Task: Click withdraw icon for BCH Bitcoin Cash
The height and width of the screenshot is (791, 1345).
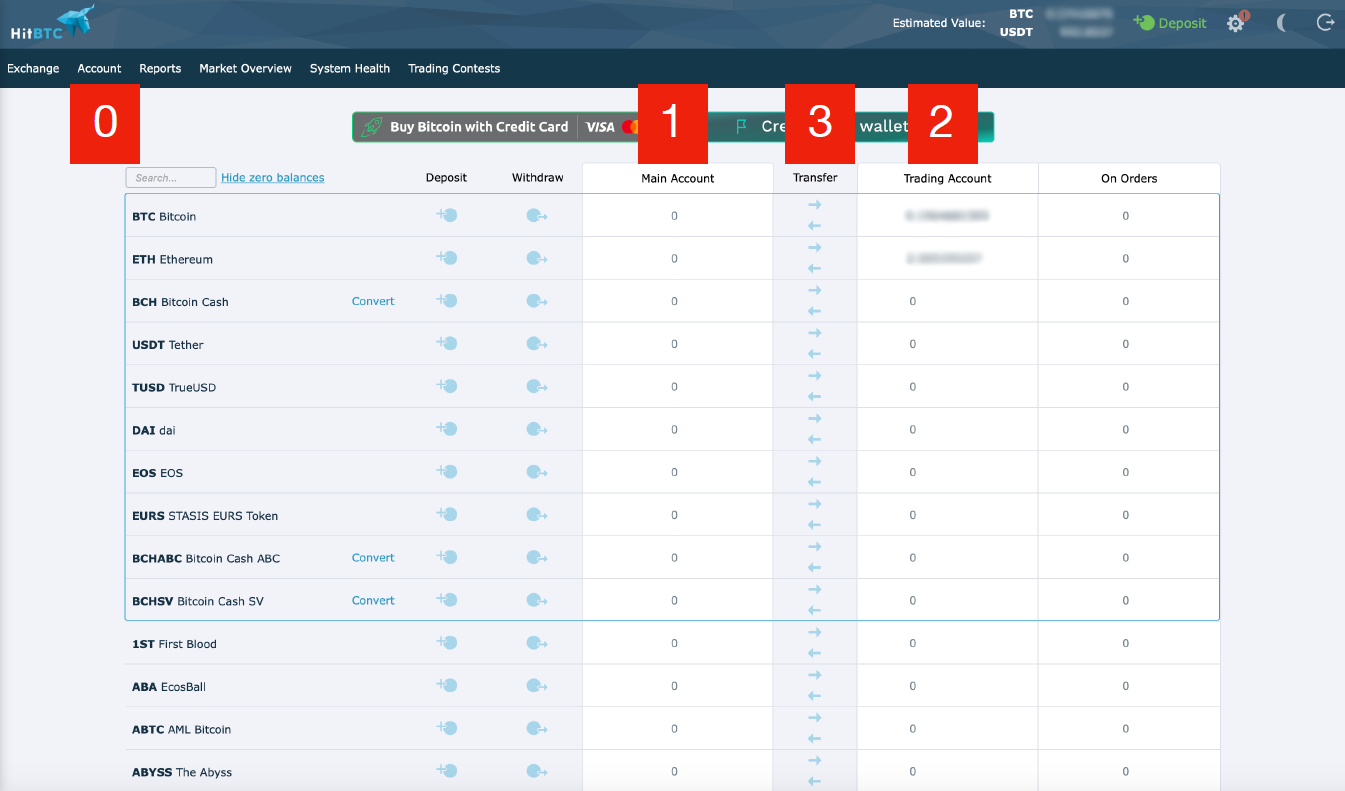Action: [537, 302]
